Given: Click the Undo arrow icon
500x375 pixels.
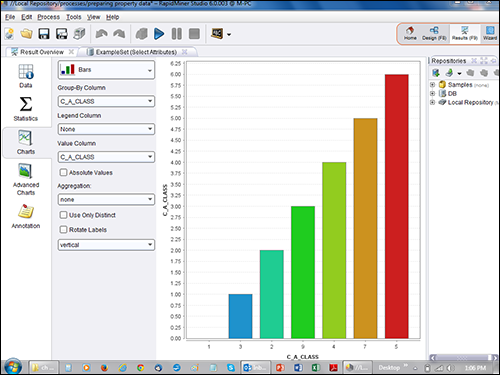Looking at the screenshot, I should tap(101, 34).
